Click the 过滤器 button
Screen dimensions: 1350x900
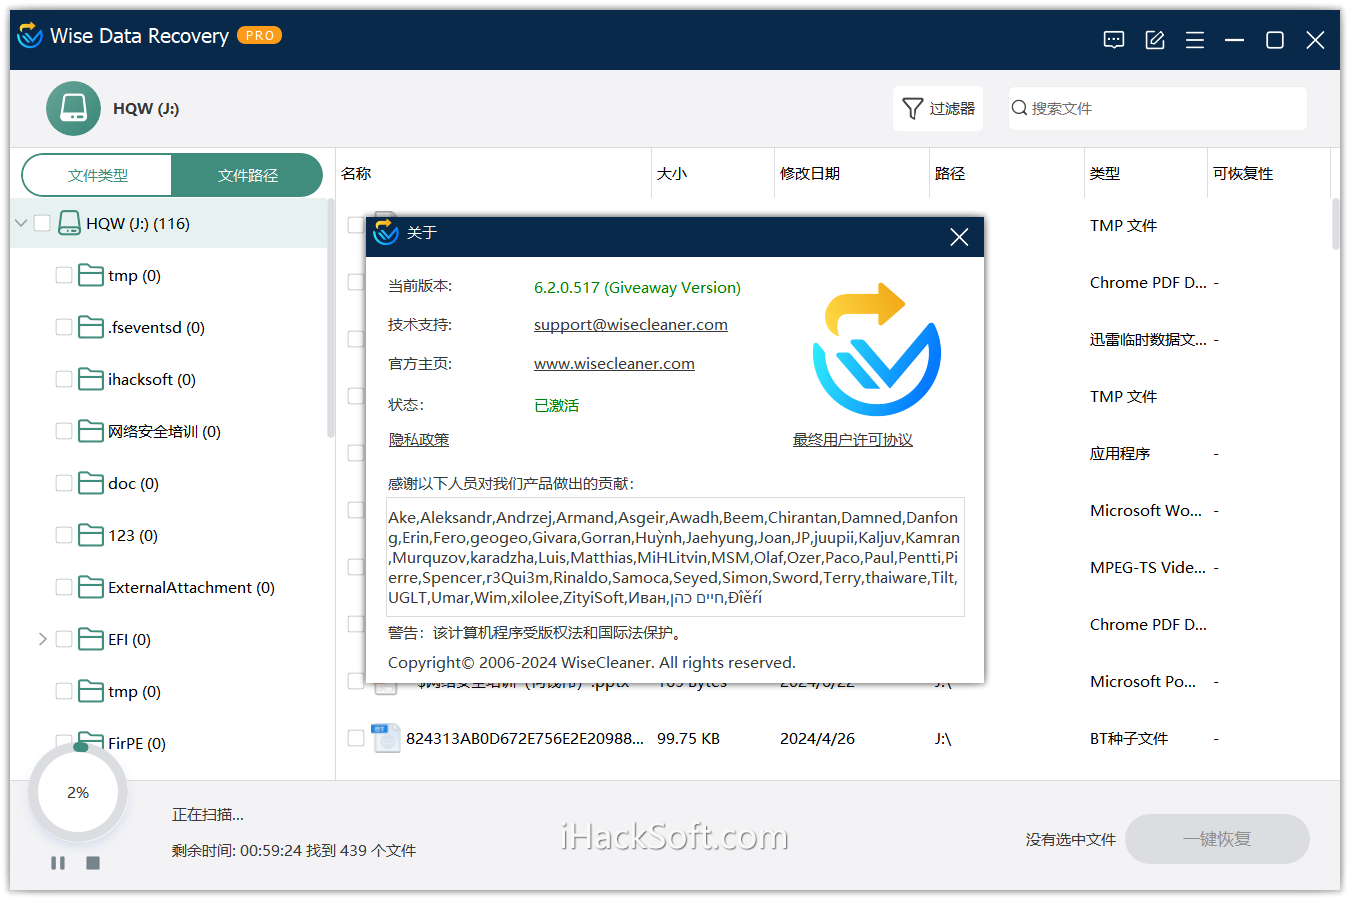pyautogui.click(x=938, y=108)
